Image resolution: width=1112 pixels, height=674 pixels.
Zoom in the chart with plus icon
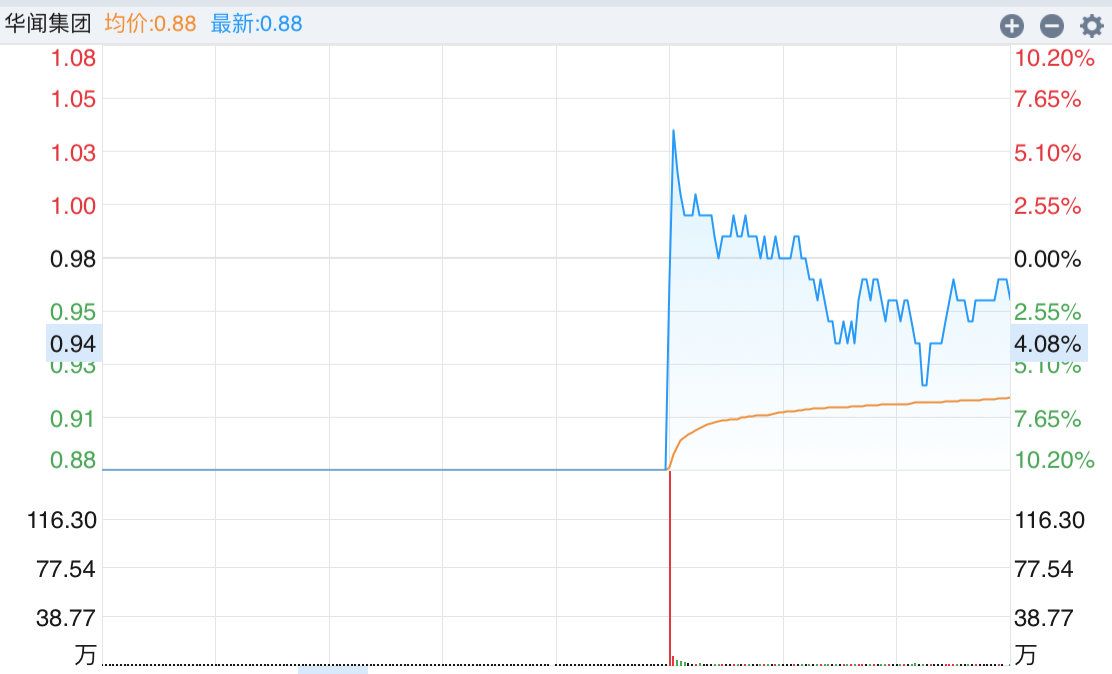pos(1012,26)
